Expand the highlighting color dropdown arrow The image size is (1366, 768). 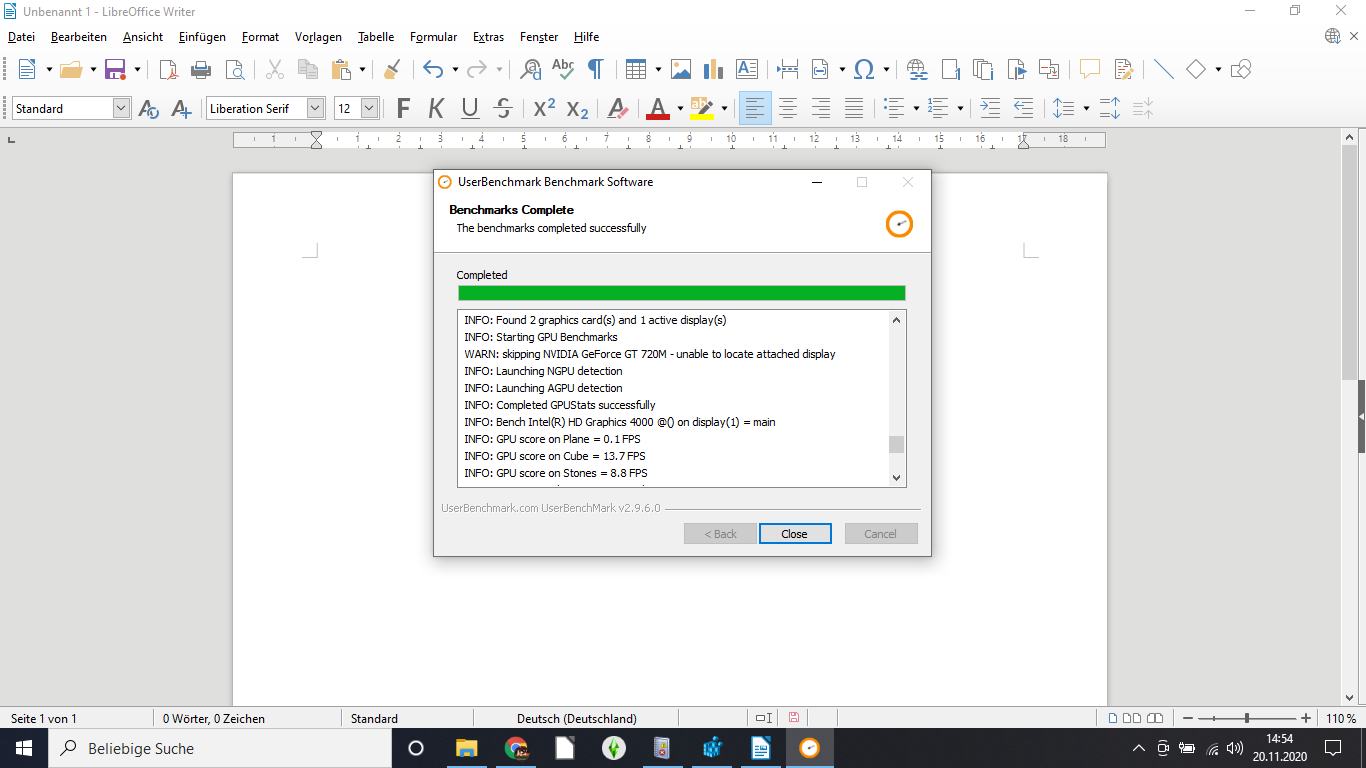pyautogui.click(x=724, y=108)
